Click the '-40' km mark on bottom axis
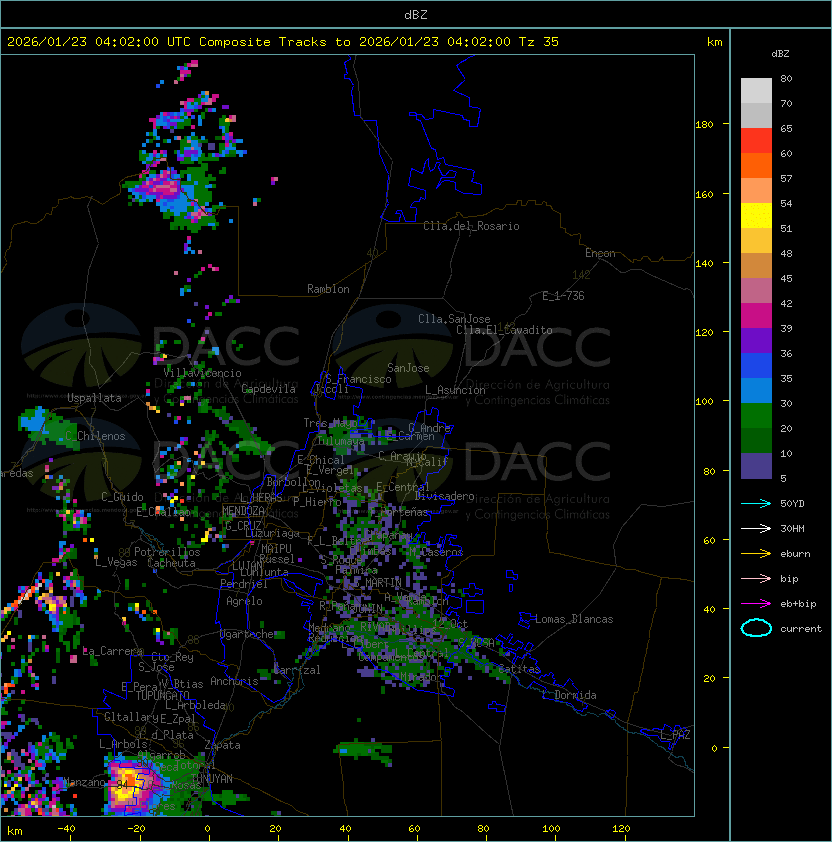 coord(66,829)
